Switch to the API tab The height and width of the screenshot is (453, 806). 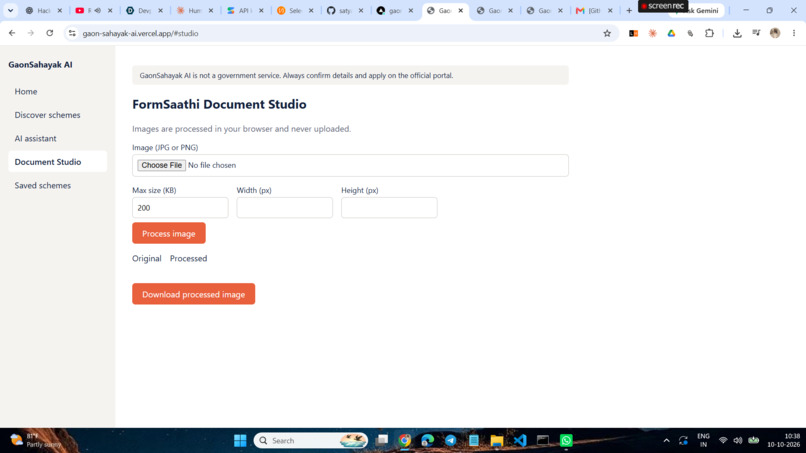pyautogui.click(x=245, y=10)
